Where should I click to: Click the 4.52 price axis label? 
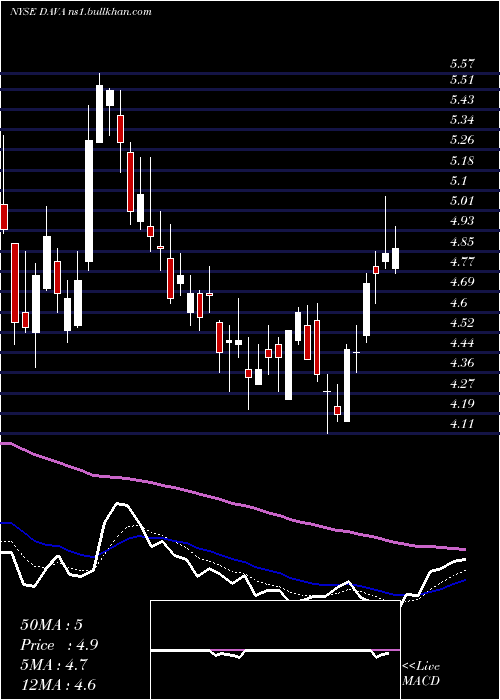[x=462, y=323]
